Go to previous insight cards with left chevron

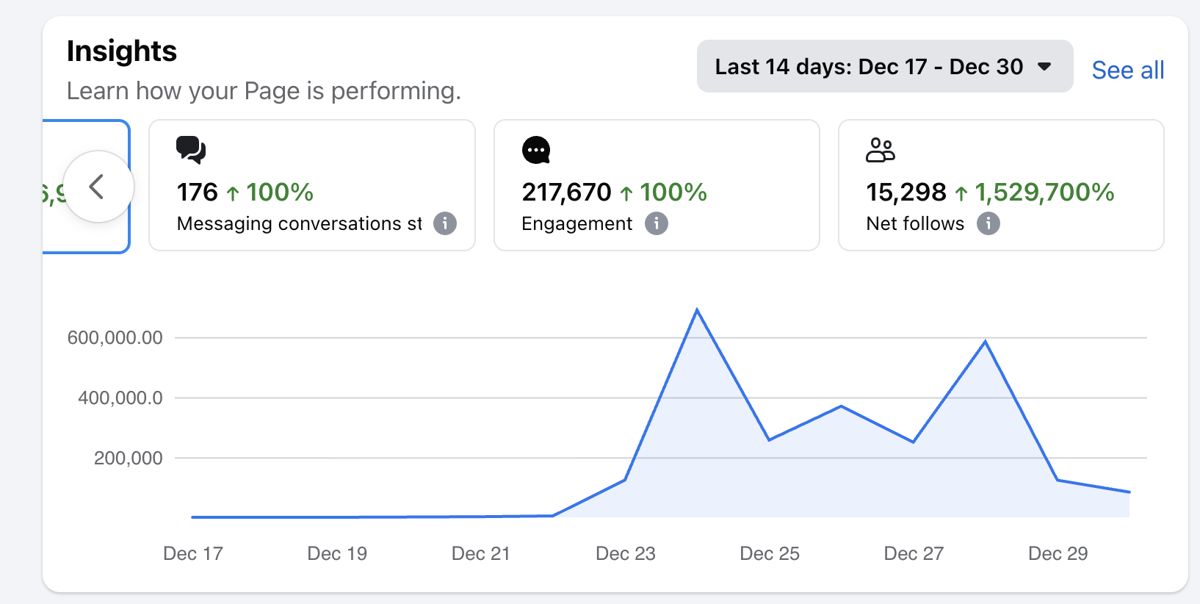(97, 186)
